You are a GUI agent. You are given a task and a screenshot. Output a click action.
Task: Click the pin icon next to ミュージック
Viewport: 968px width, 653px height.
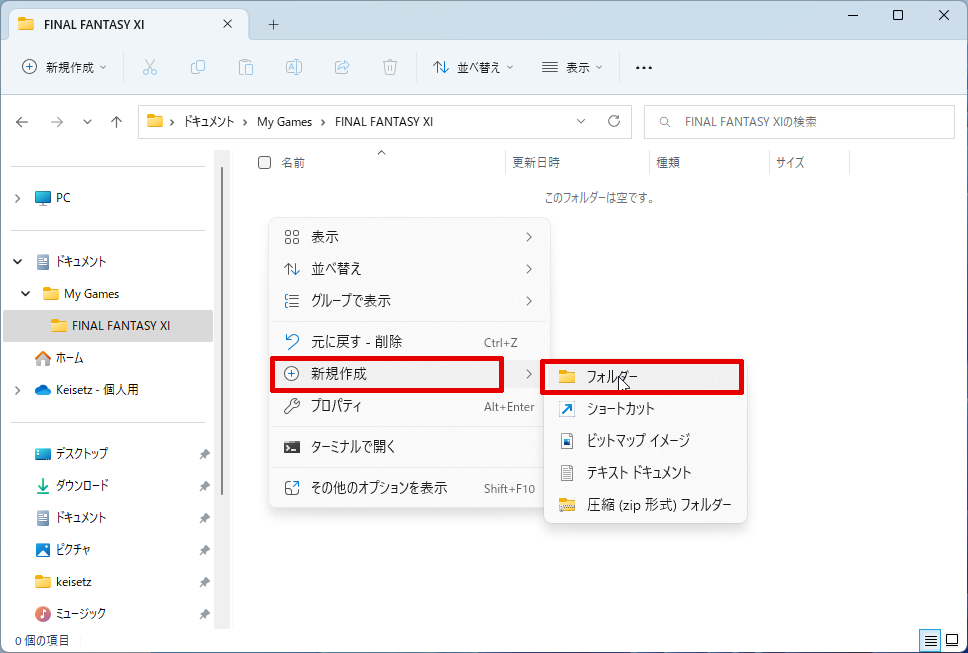pos(204,614)
